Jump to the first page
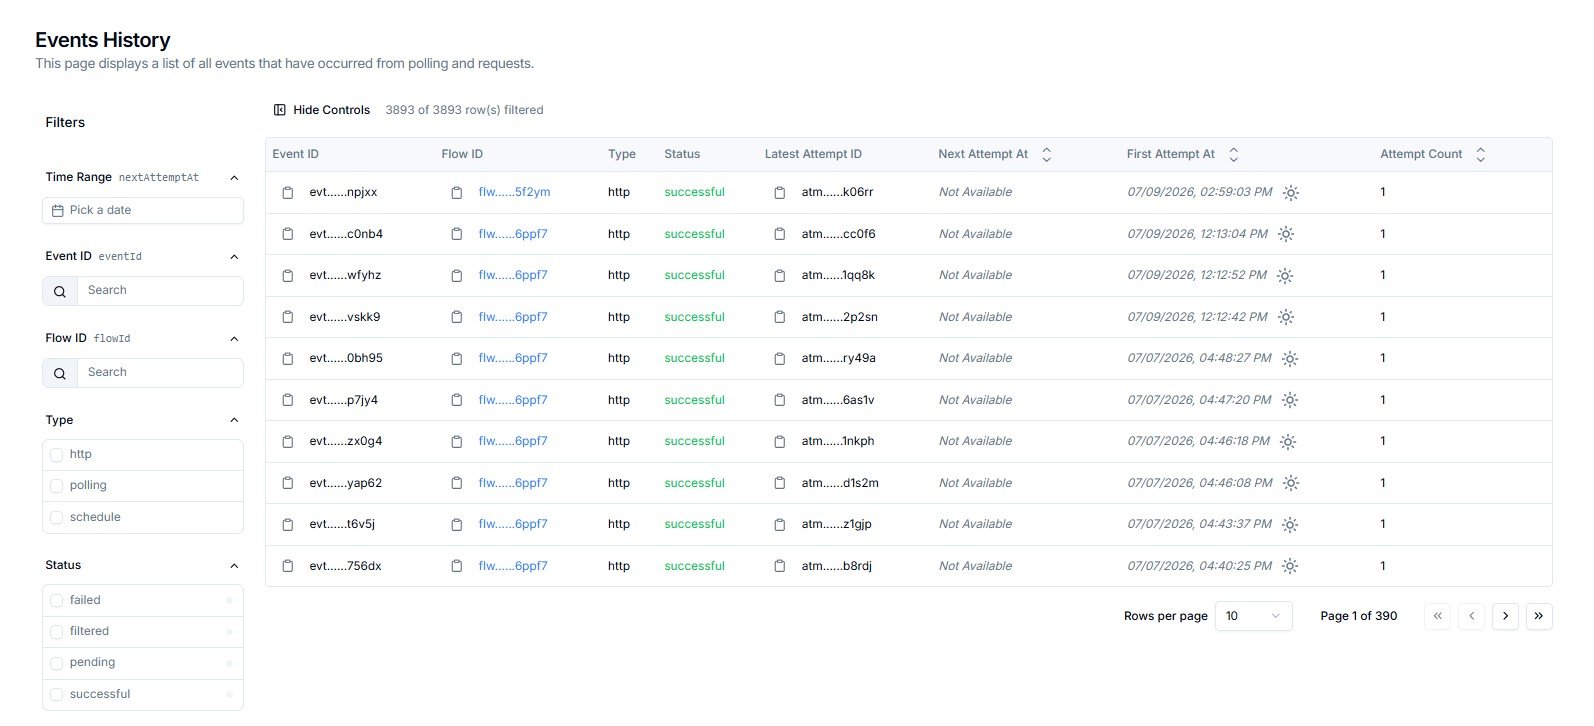This screenshot has width=1594, height=726. (1438, 616)
